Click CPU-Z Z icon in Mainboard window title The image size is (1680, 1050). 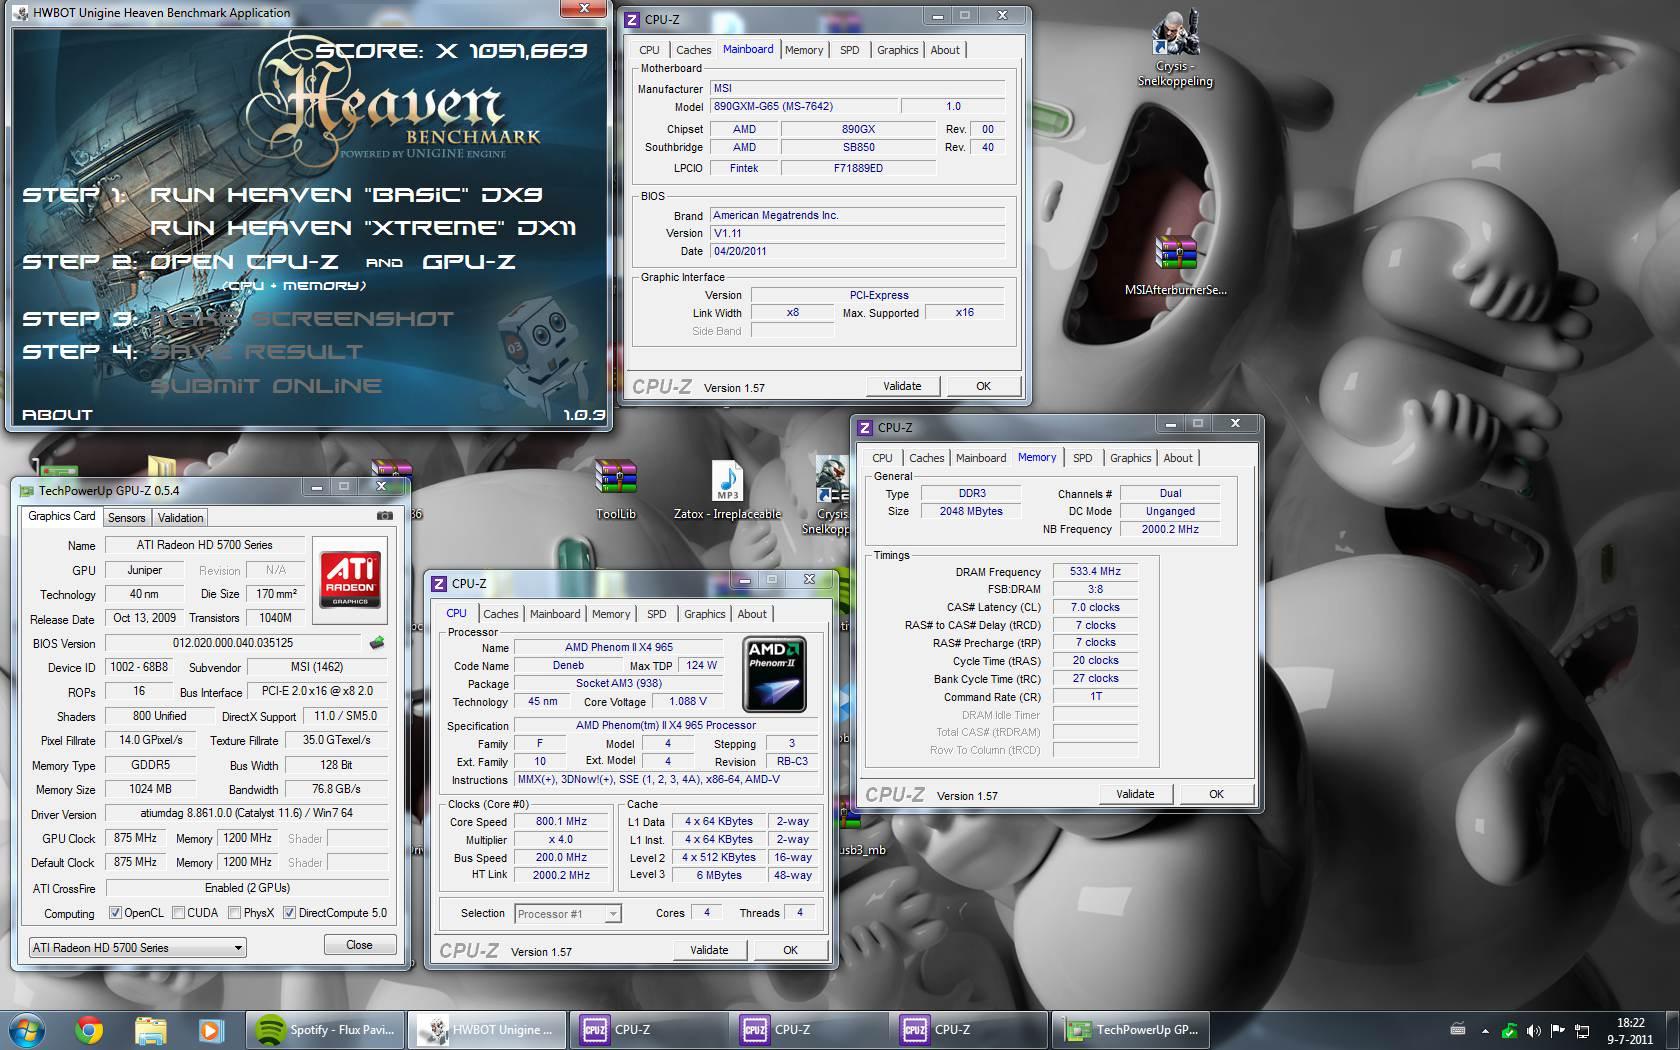(x=632, y=19)
